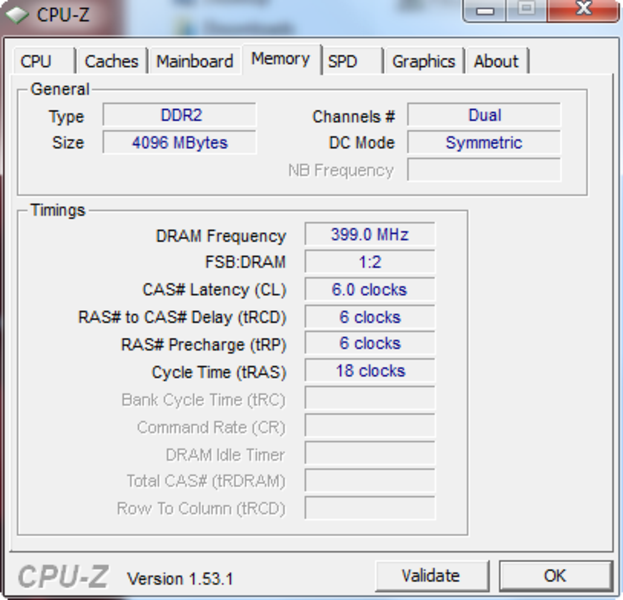Select the Mainboard tab

tap(195, 61)
